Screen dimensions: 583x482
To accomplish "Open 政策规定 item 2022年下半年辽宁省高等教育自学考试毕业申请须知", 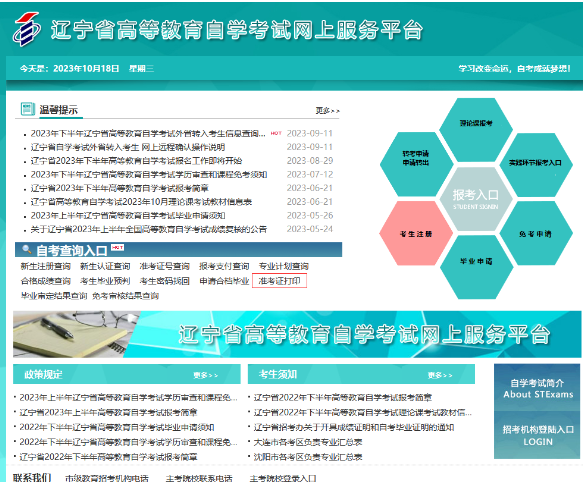I will coord(117,427).
